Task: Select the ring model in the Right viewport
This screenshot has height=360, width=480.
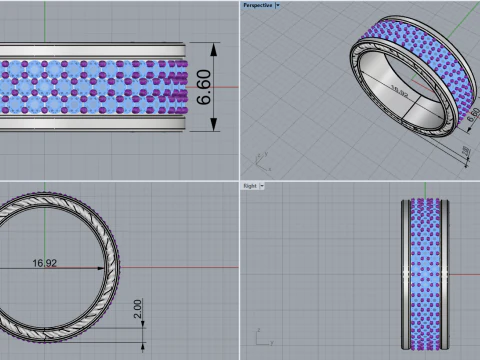Action: click(425, 274)
